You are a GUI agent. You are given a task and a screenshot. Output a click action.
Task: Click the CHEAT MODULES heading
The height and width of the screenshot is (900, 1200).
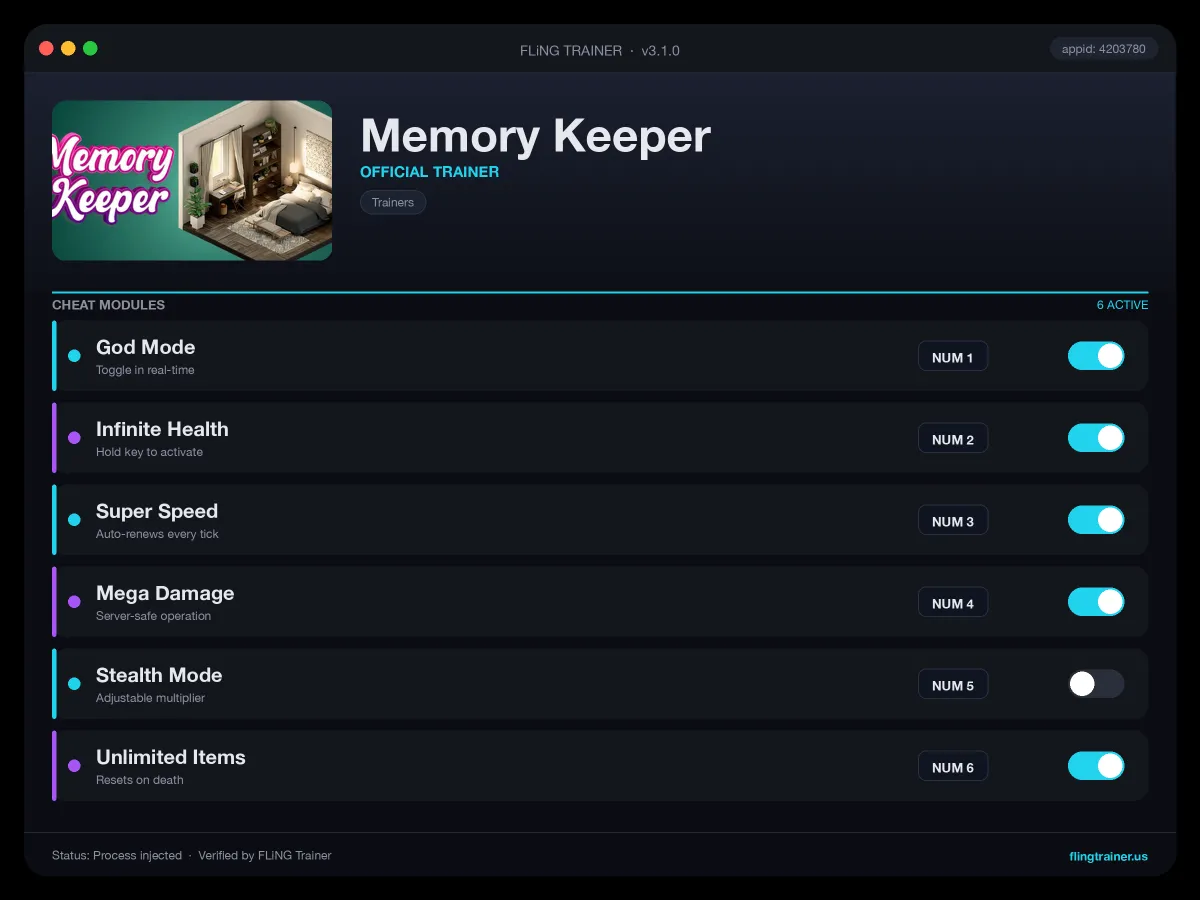pyautogui.click(x=108, y=305)
